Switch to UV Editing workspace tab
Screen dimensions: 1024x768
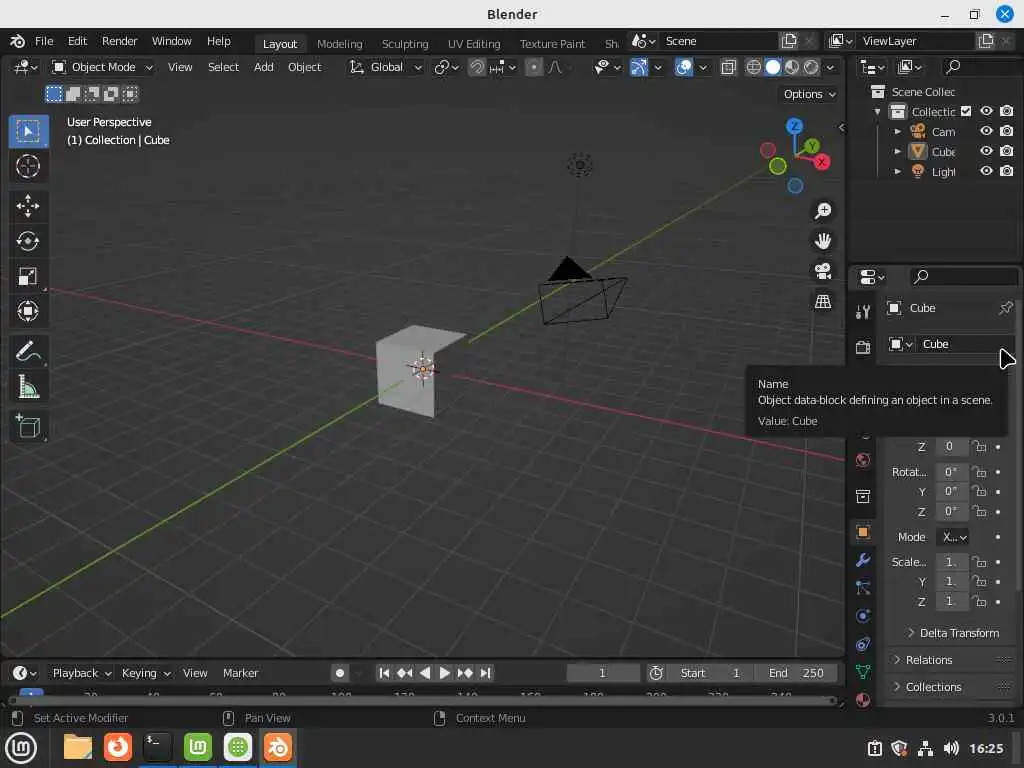474,44
